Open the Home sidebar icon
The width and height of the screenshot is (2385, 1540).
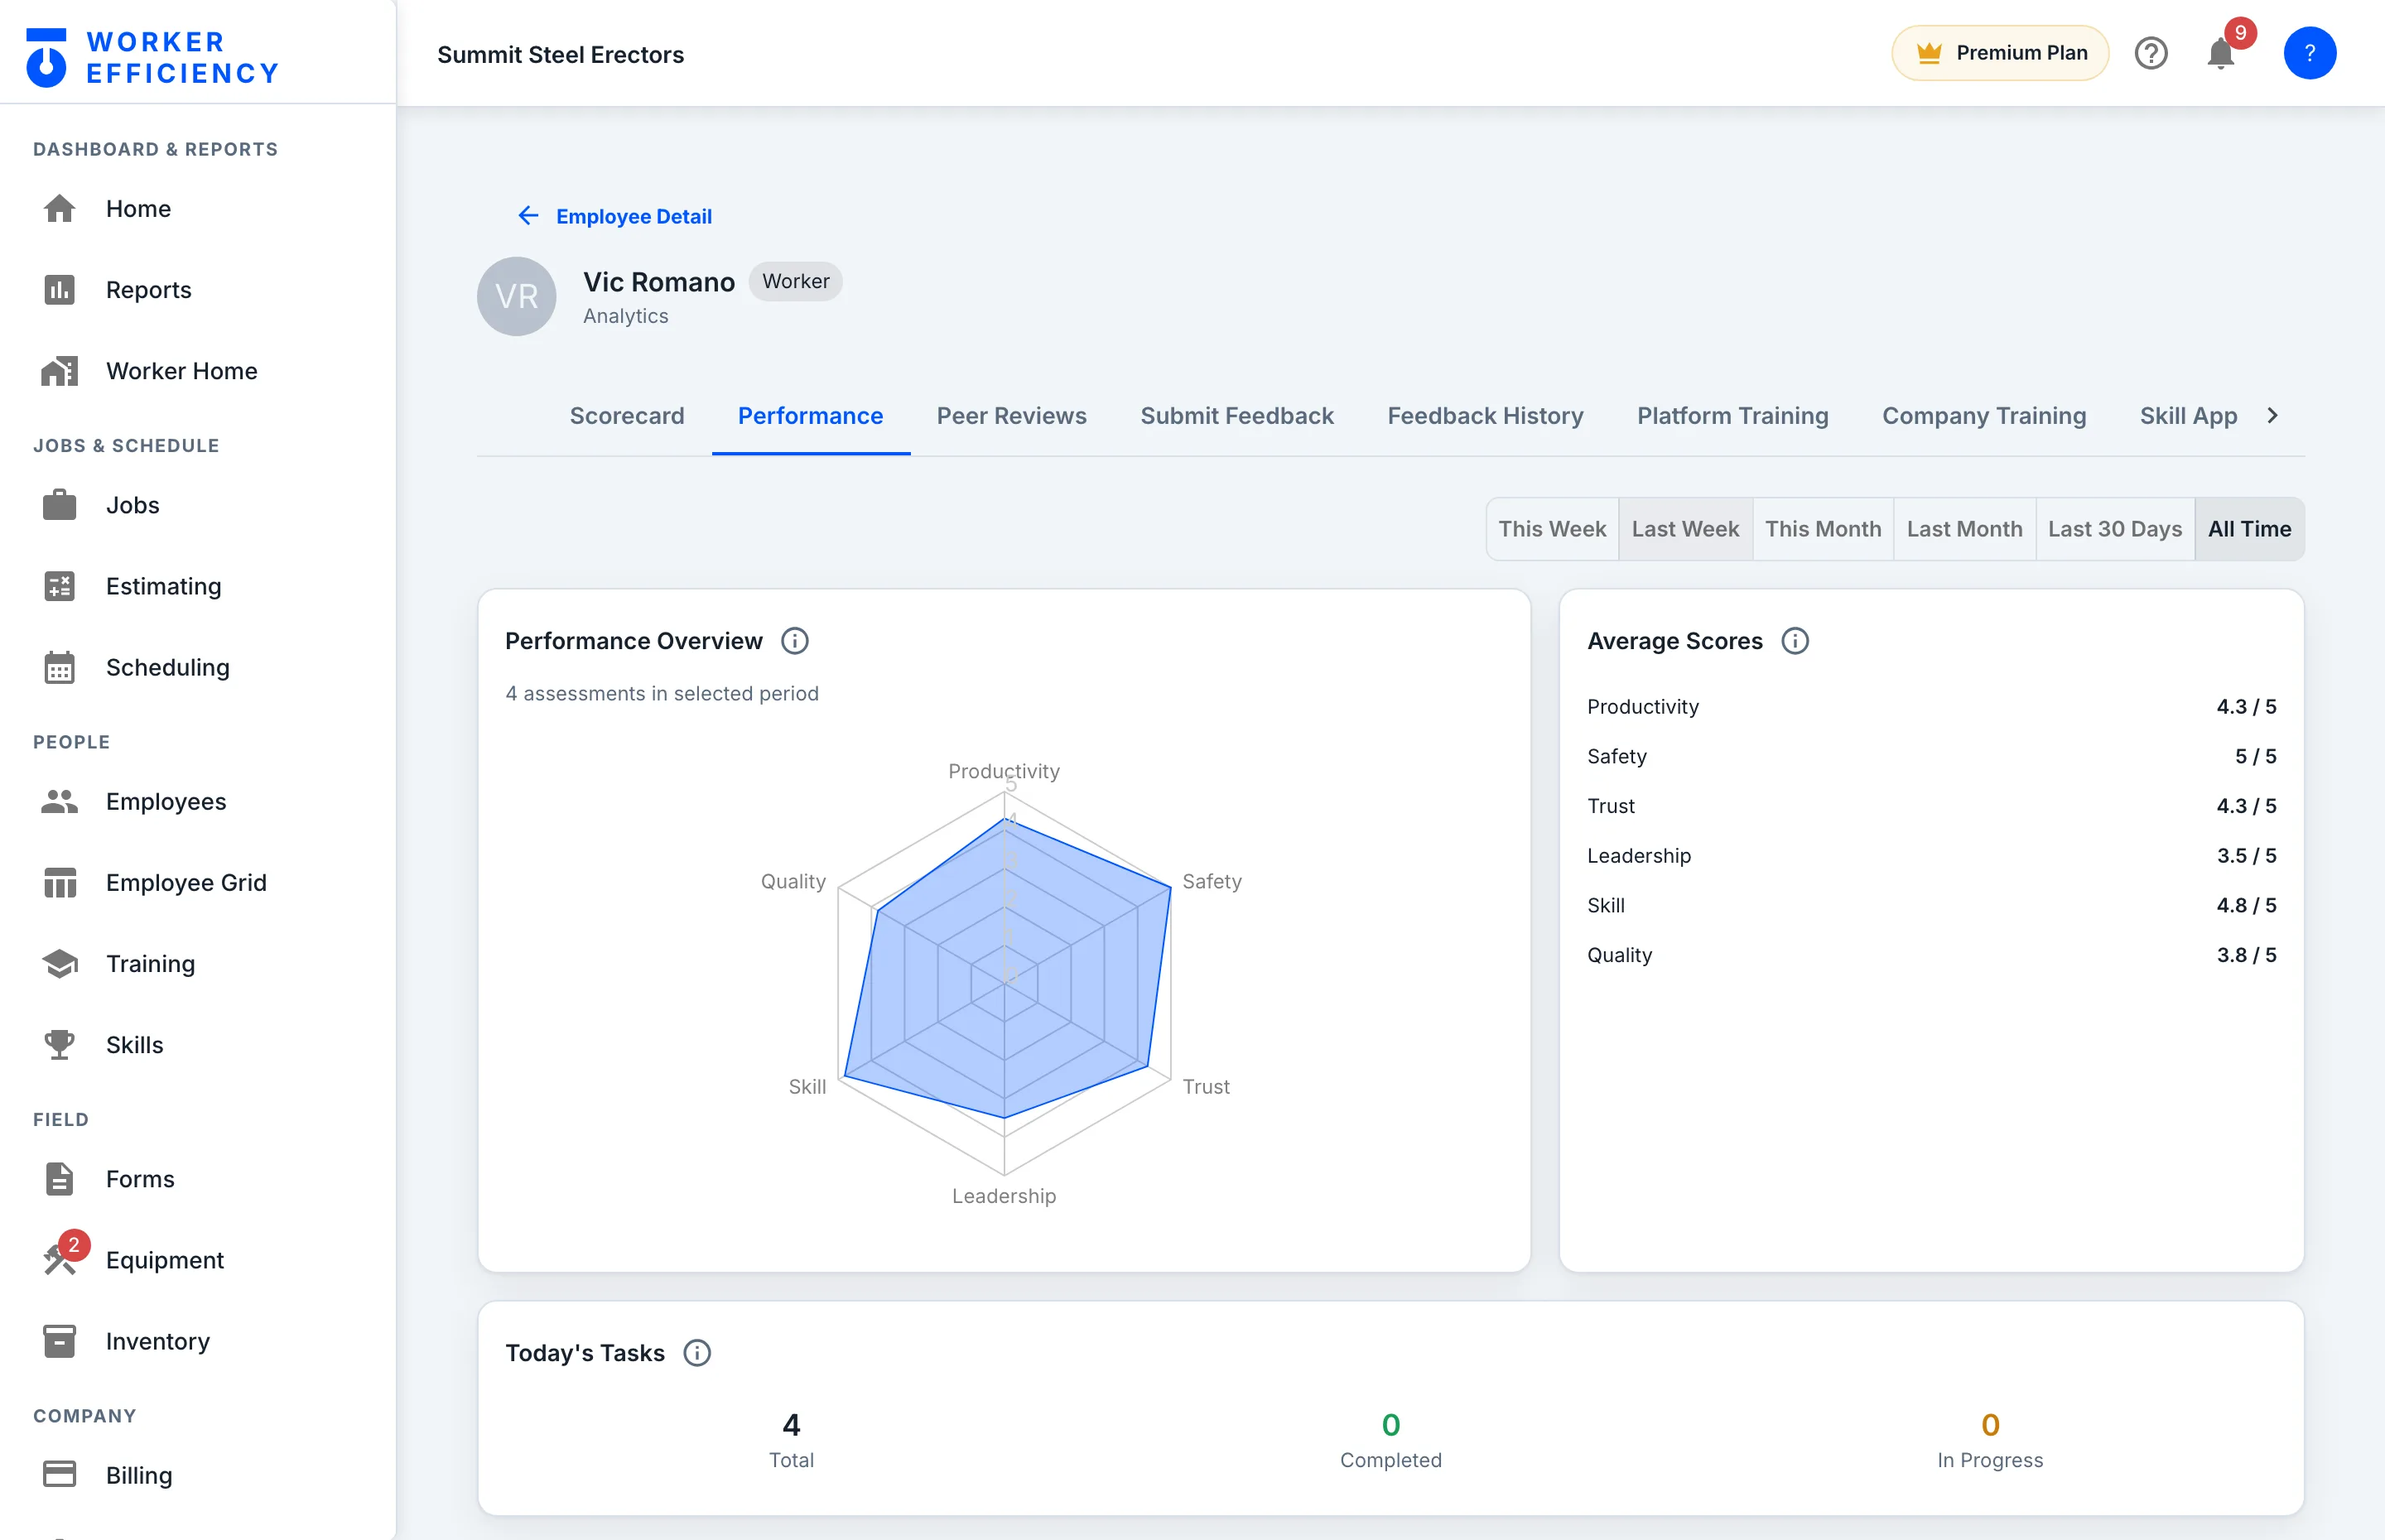coord(59,208)
